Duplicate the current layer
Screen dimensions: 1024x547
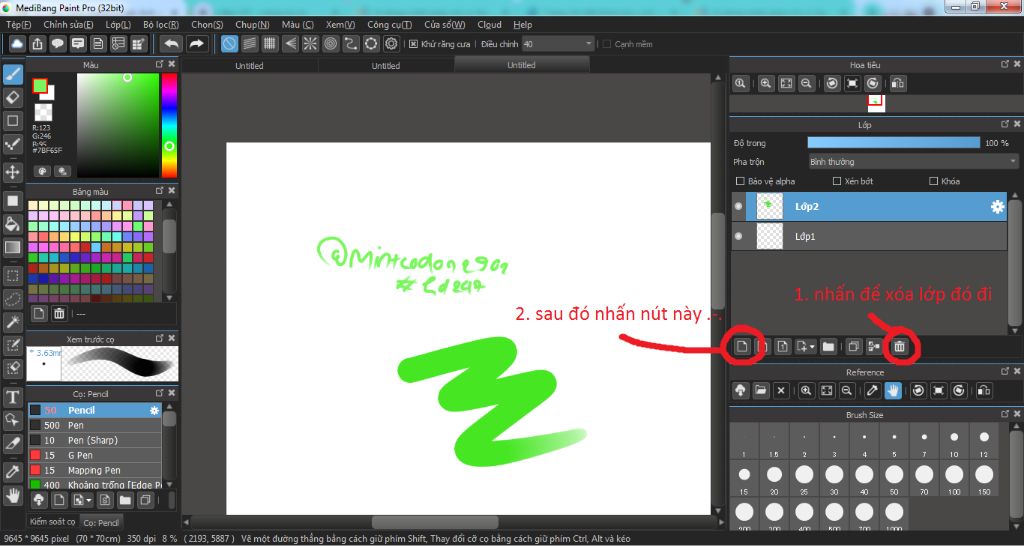853,347
